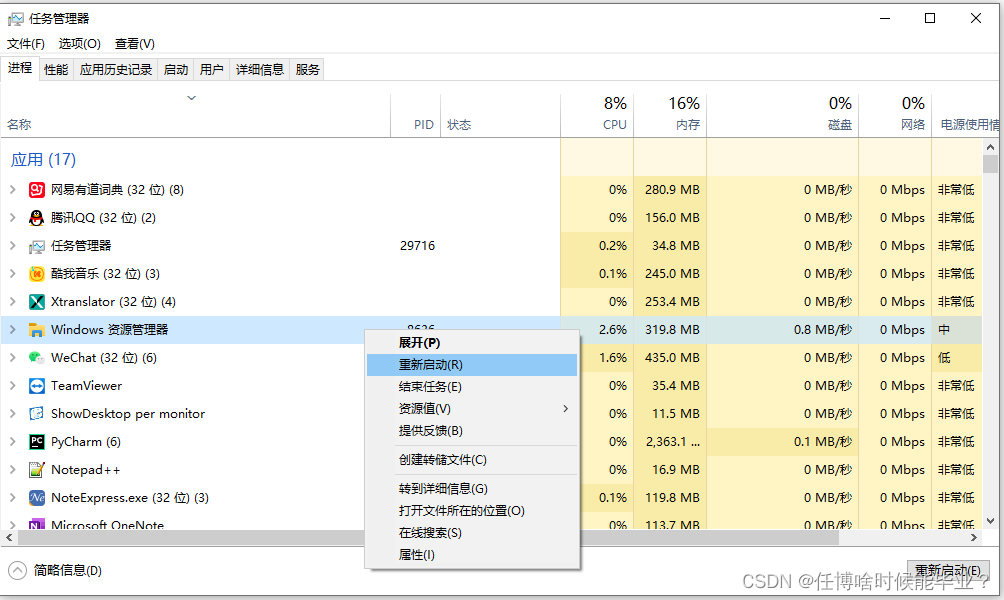Expand the Xtranslator process group
Image resolution: width=1004 pixels, height=600 pixels.
12,302
